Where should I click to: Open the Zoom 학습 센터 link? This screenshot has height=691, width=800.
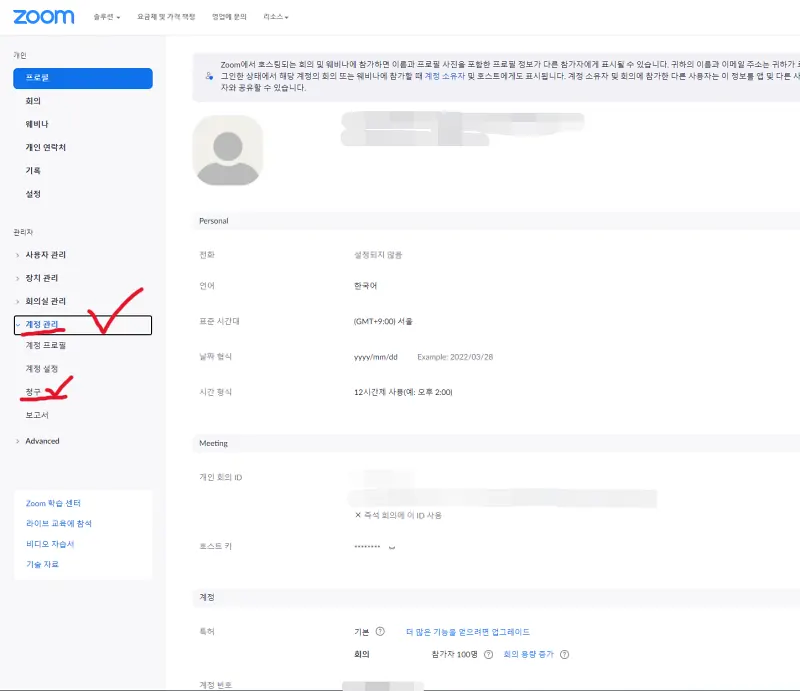[x=53, y=503]
